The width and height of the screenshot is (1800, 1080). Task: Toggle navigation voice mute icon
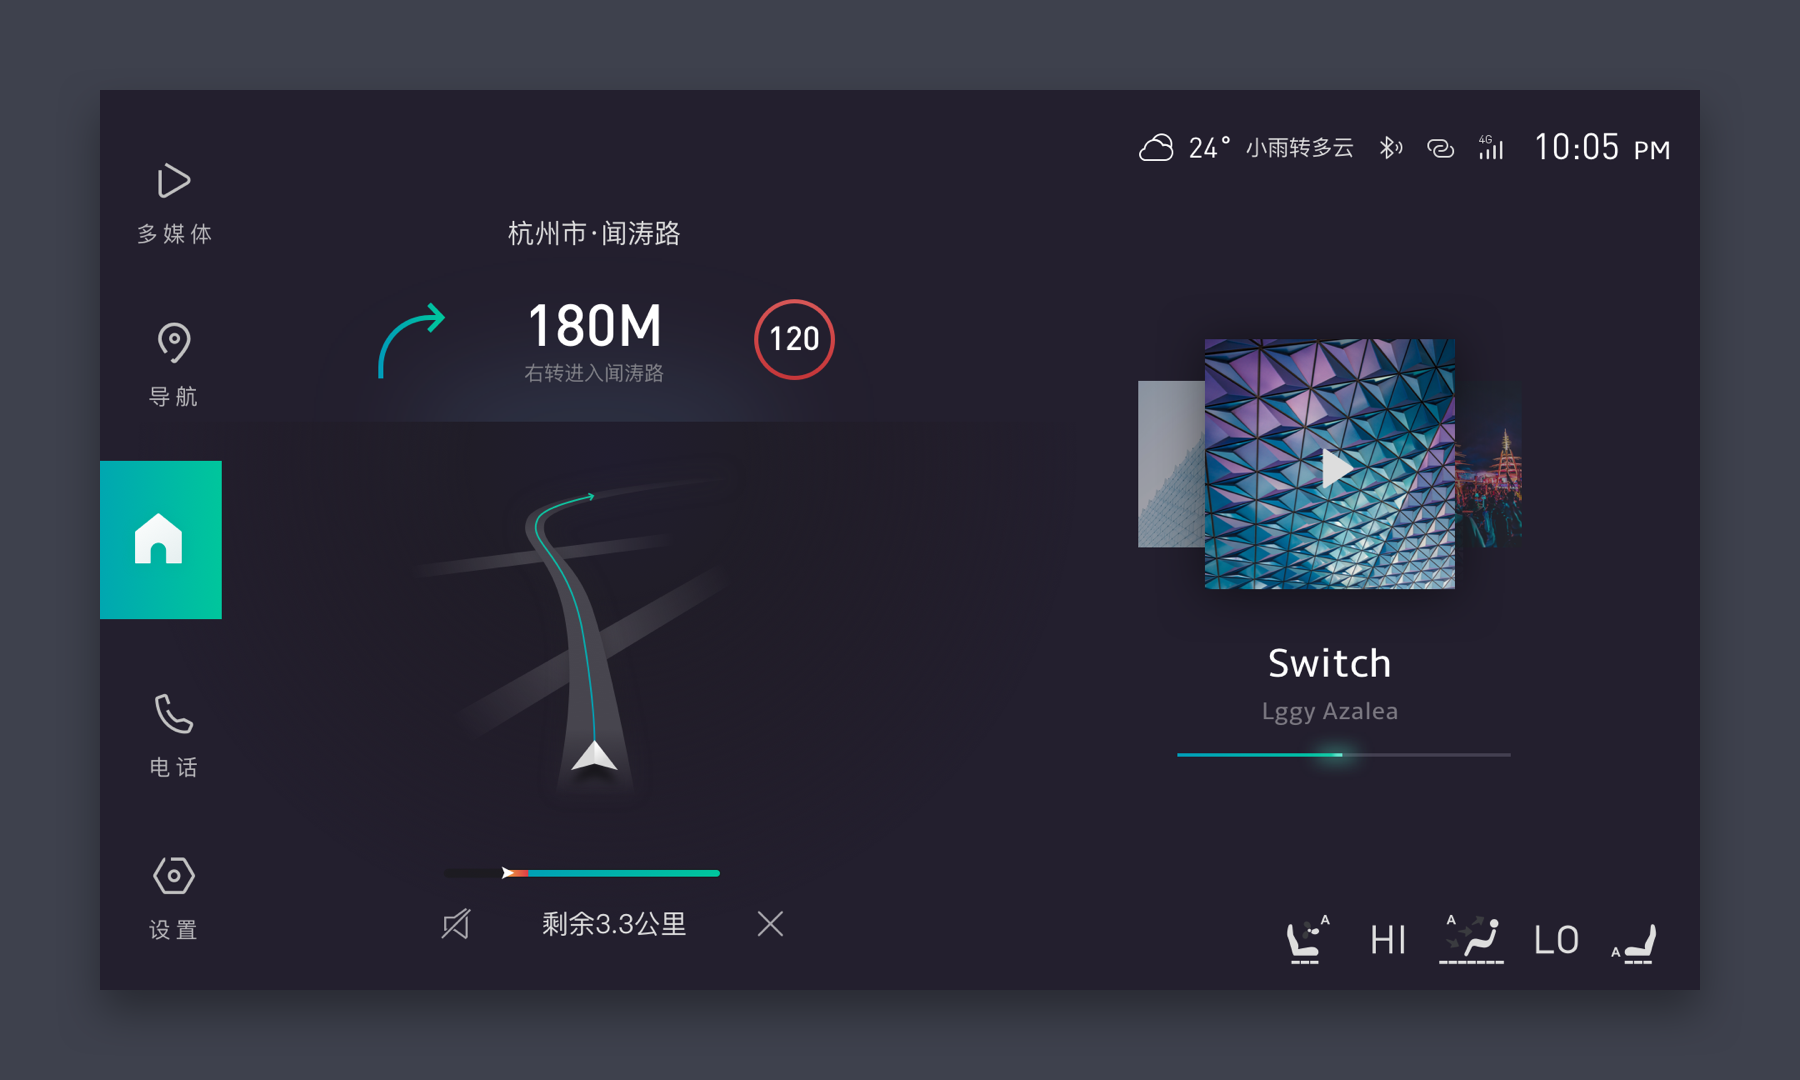pyautogui.click(x=456, y=923)
